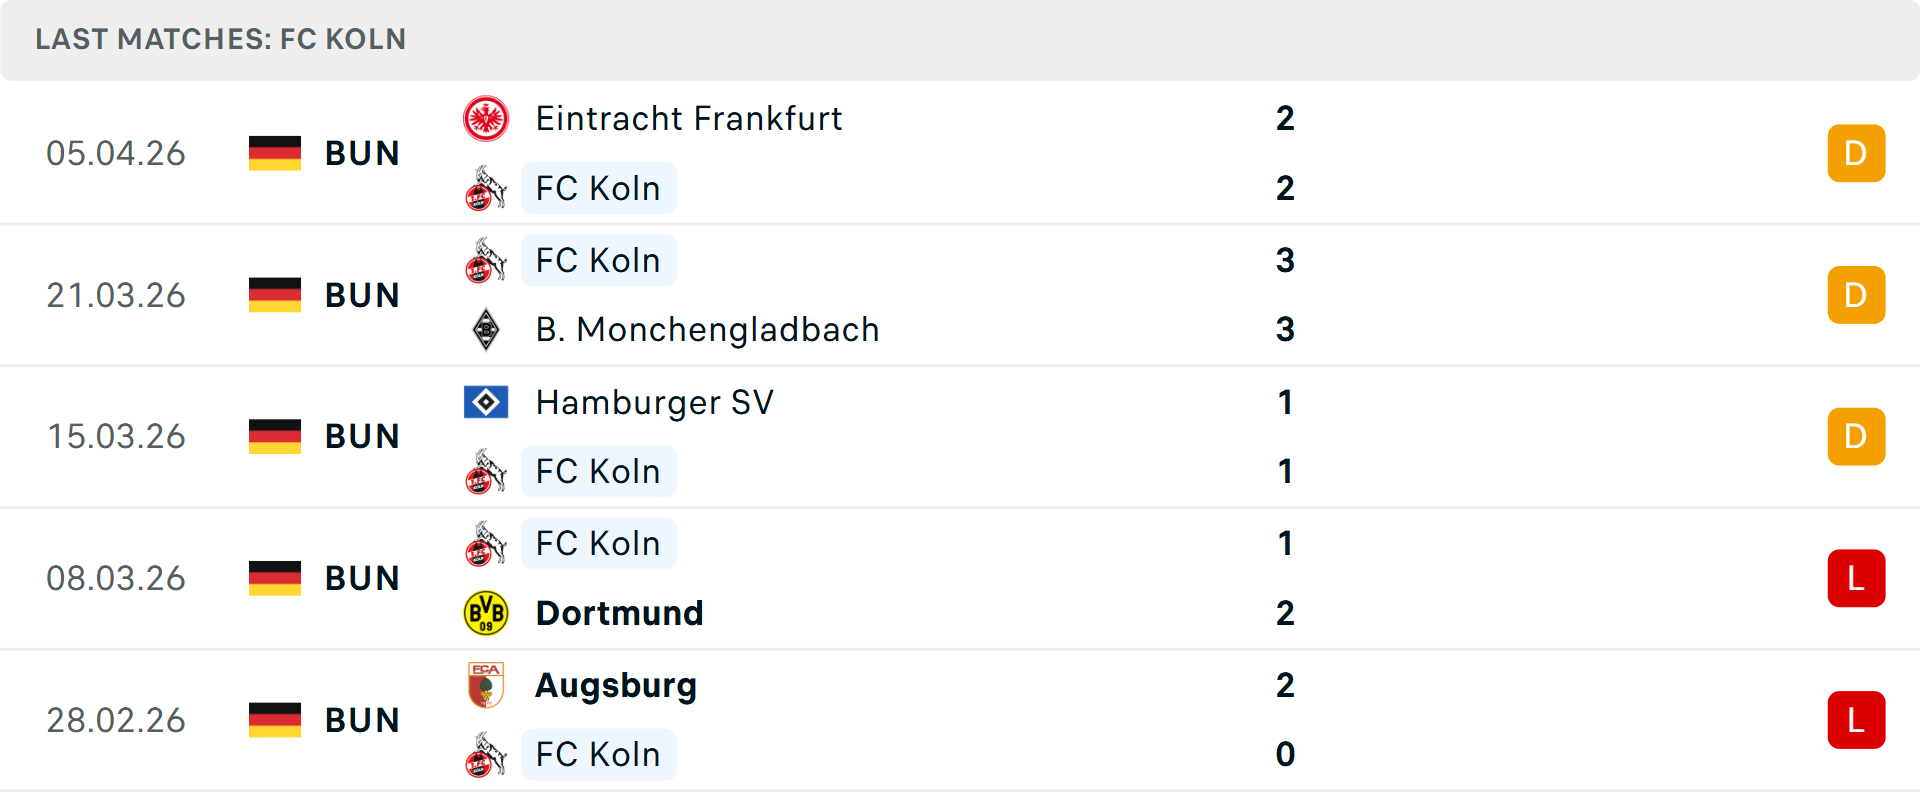Click FC Koln crest in 05.04.26 match
The height and width of the screenshot is (792, 1920).
click(x=486, y=188)
